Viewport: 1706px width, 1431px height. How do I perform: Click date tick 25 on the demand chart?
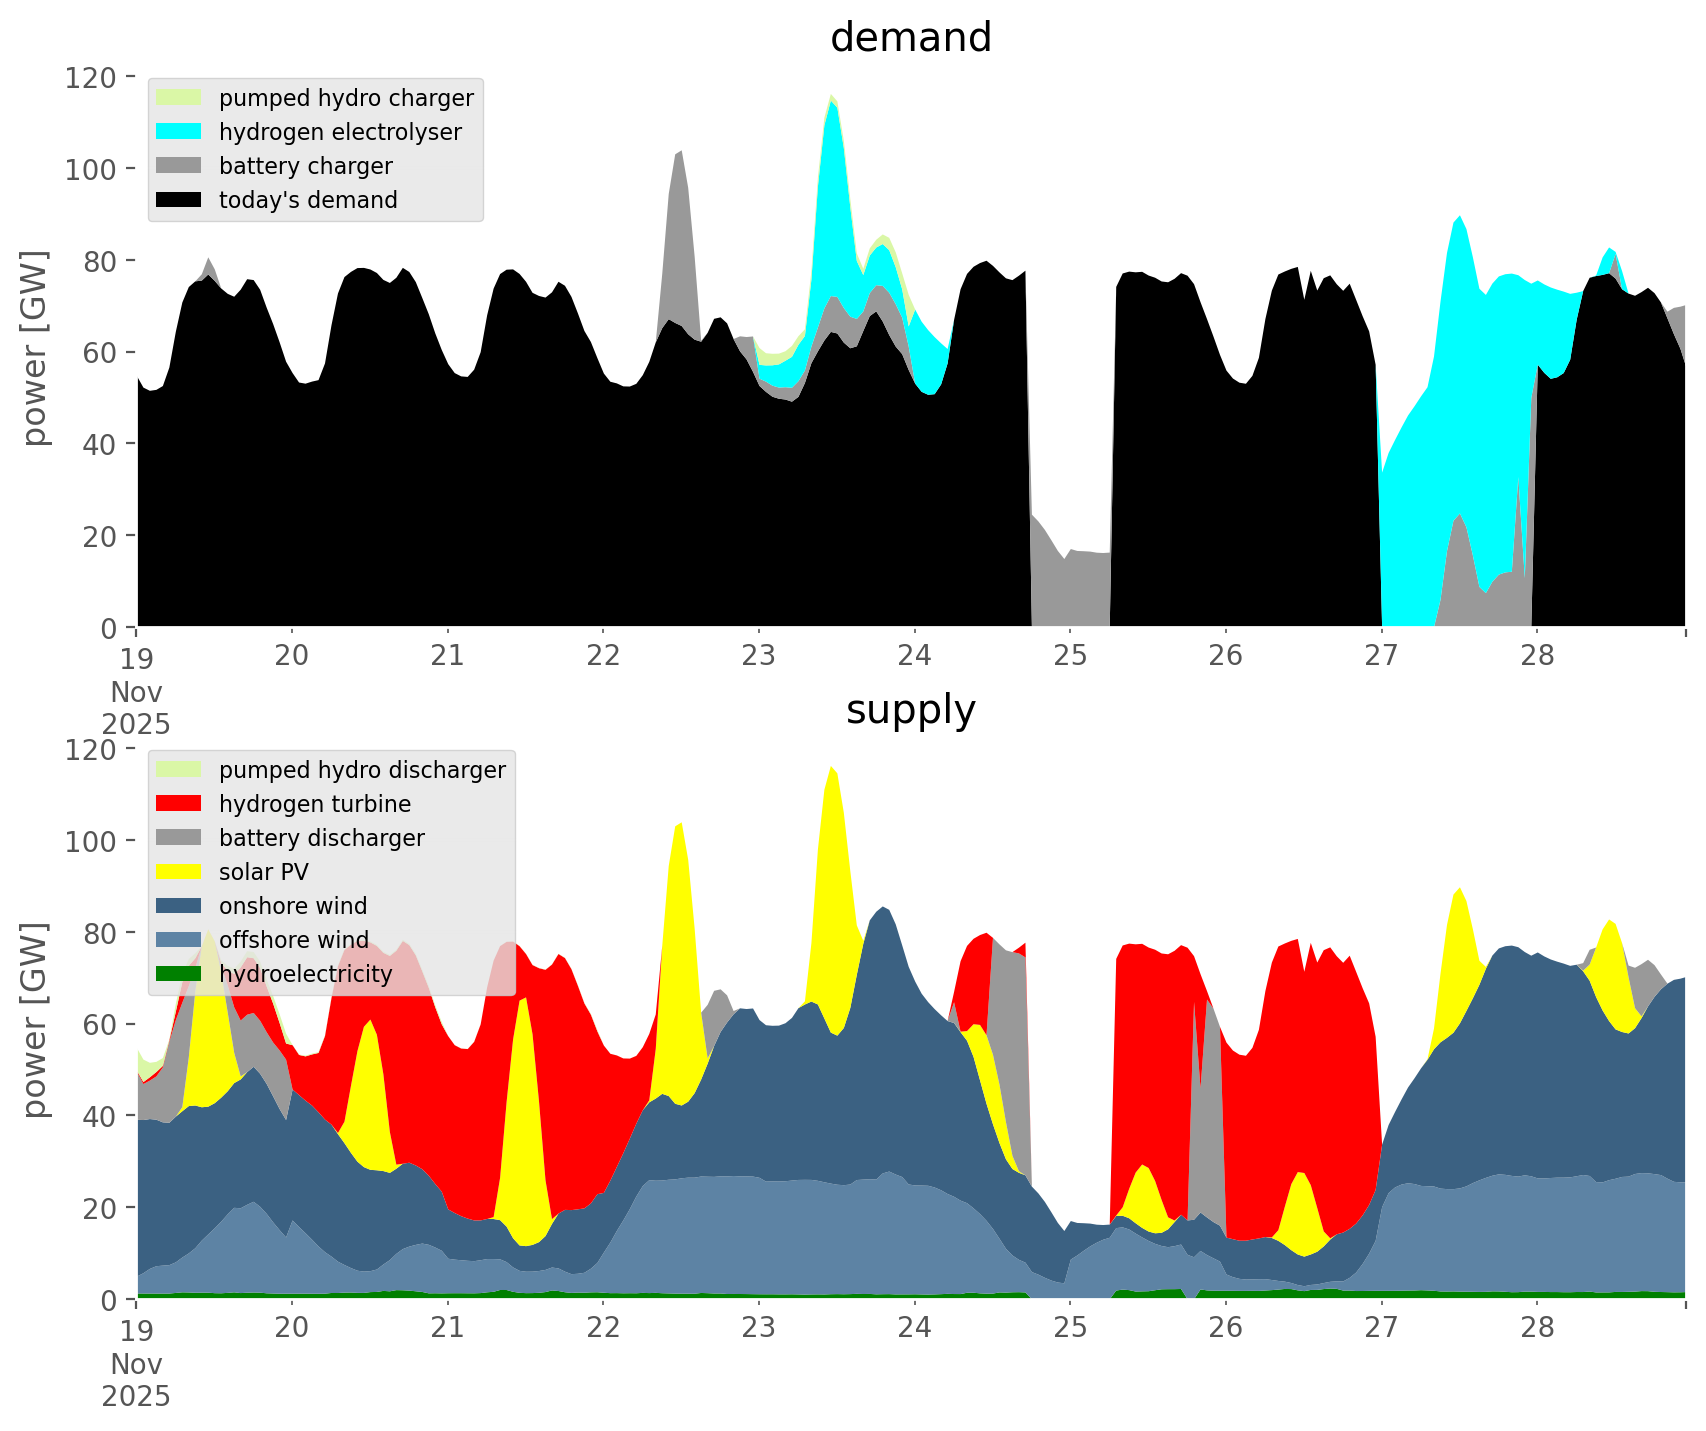pos(1069,656)
